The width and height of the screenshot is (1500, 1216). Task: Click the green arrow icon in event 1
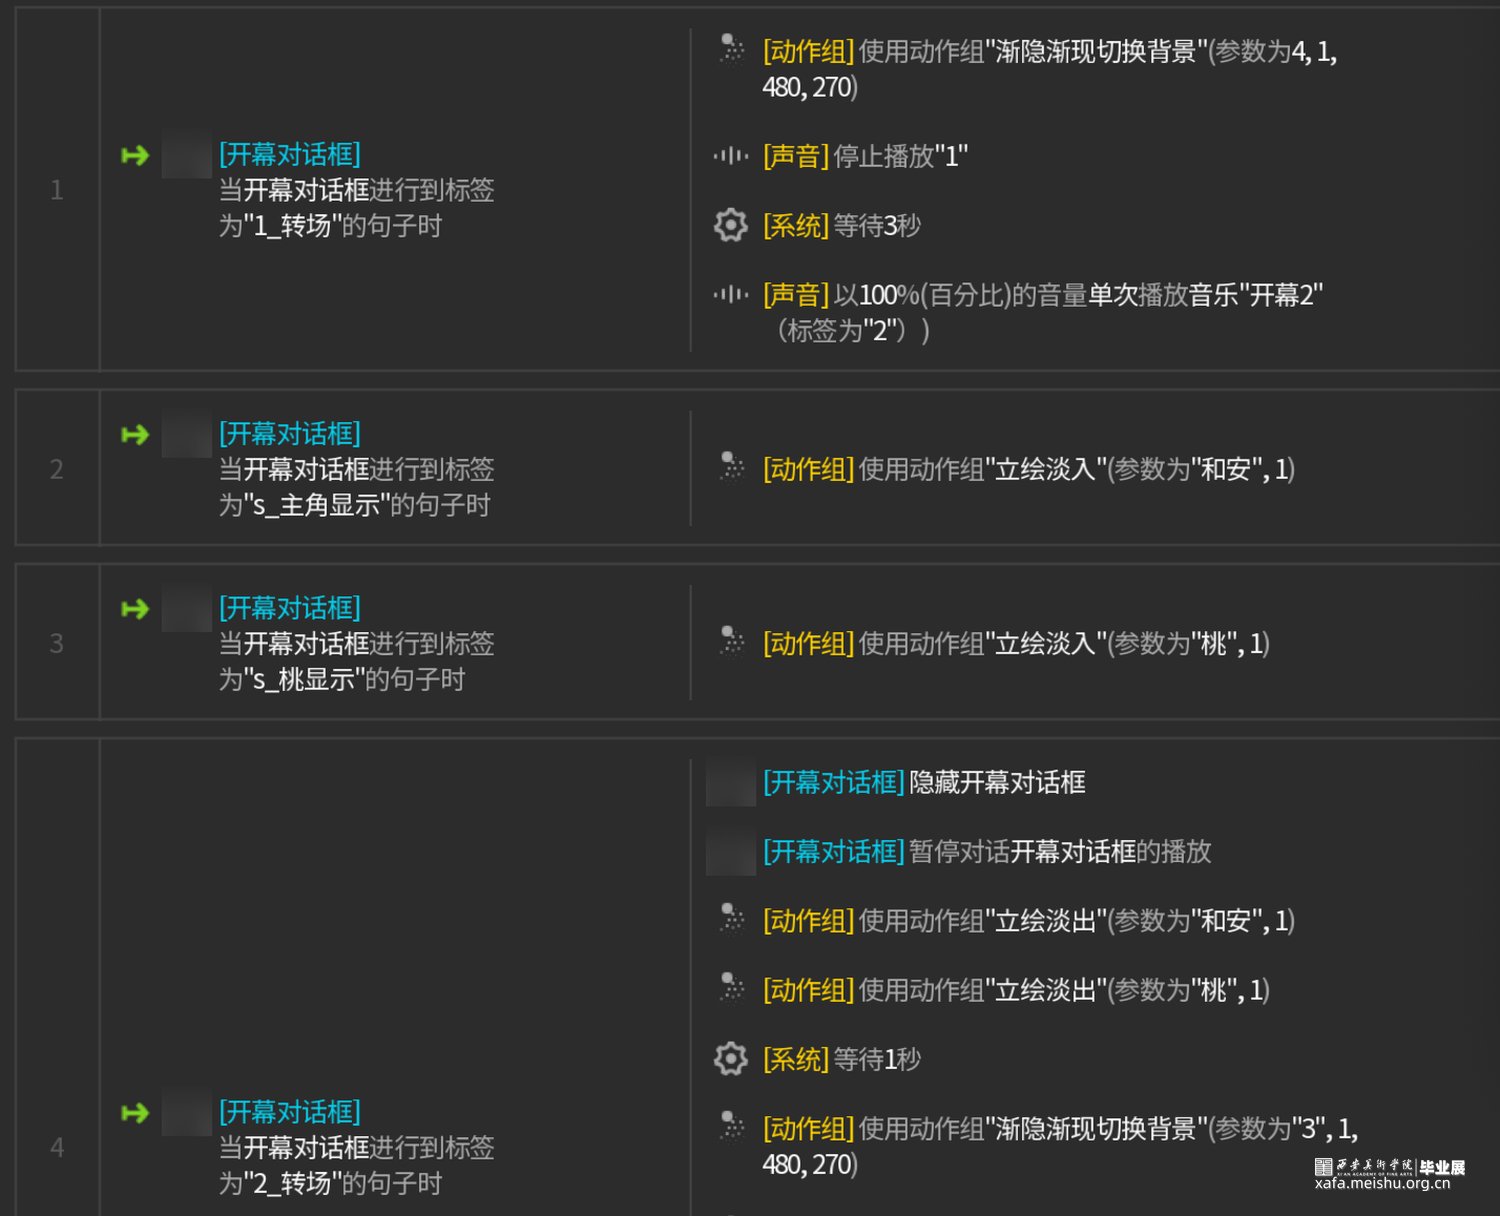135,156
